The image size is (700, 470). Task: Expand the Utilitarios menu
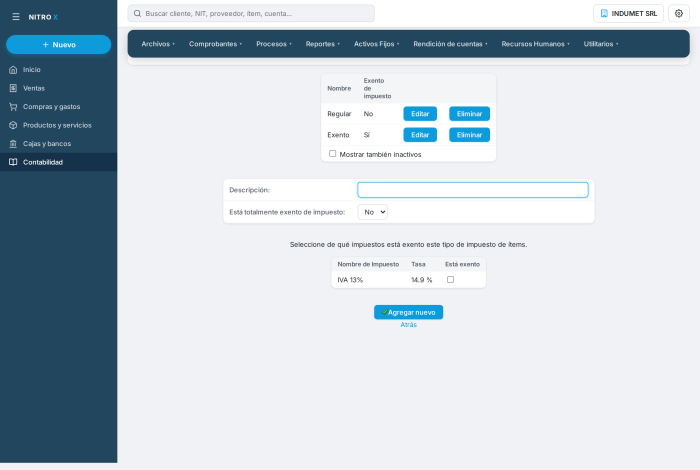[601, 44]
